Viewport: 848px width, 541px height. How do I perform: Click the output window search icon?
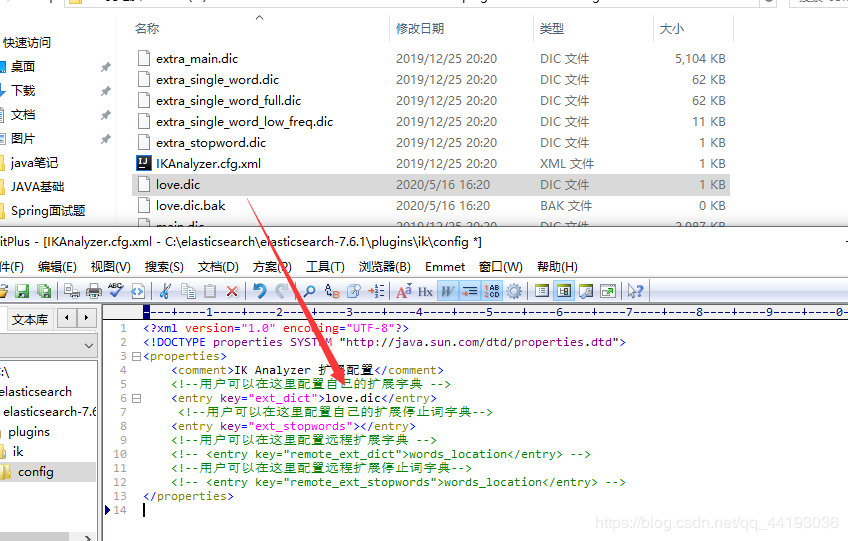coord(586,291)
